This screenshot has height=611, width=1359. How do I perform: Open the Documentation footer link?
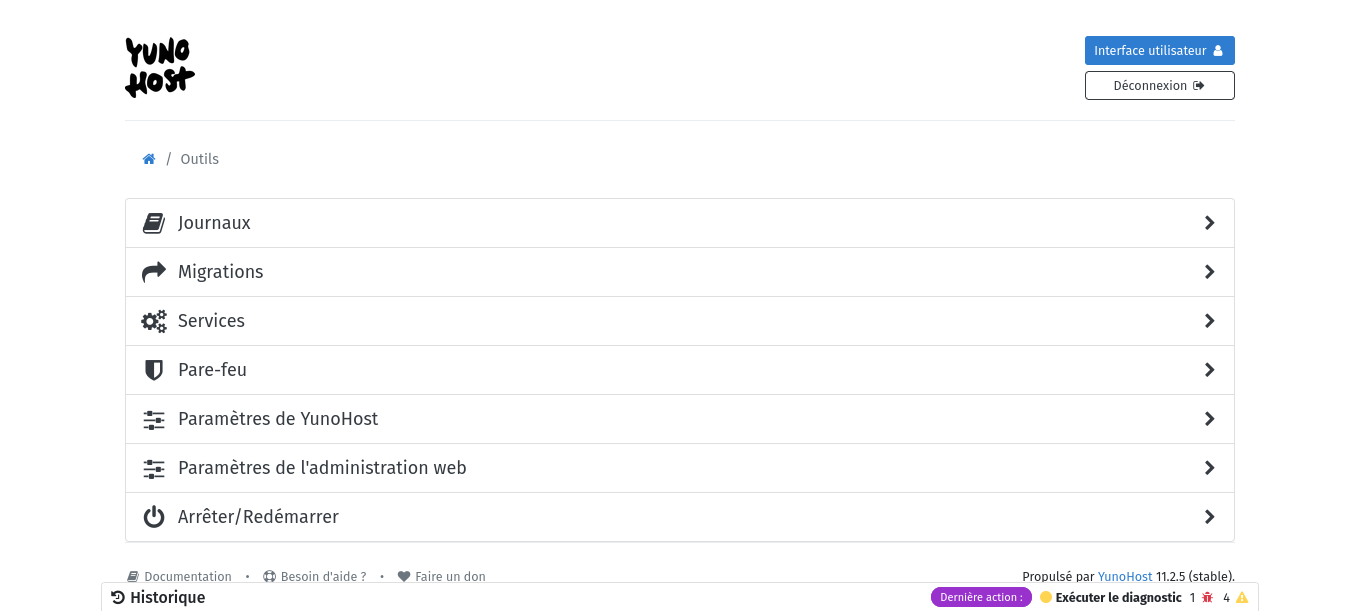179,576
